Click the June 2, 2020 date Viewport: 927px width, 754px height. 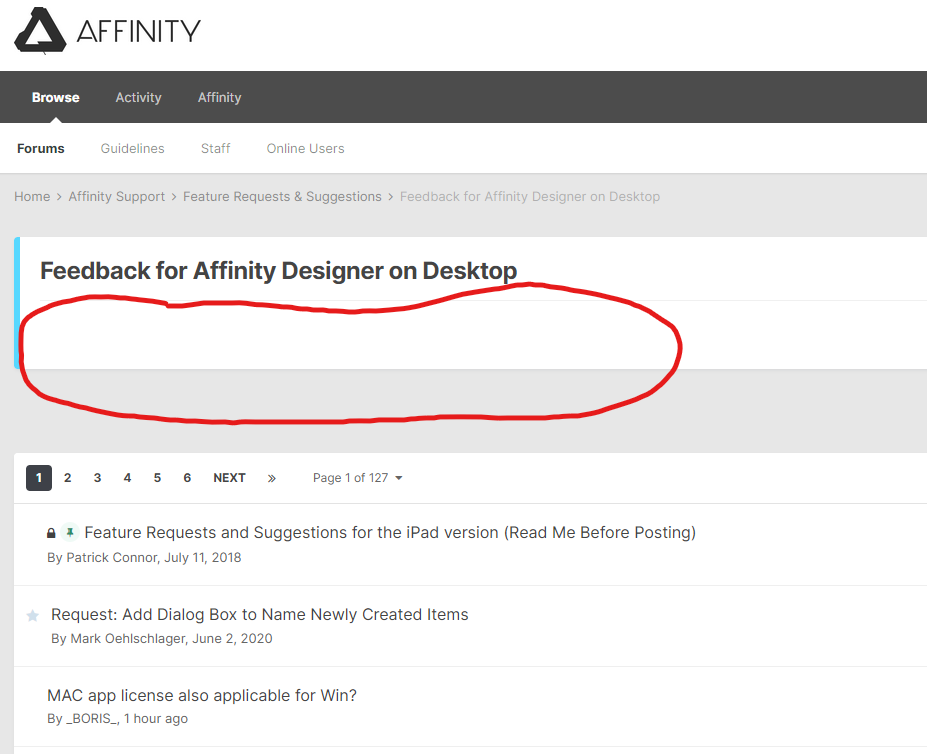click(232, 639)
